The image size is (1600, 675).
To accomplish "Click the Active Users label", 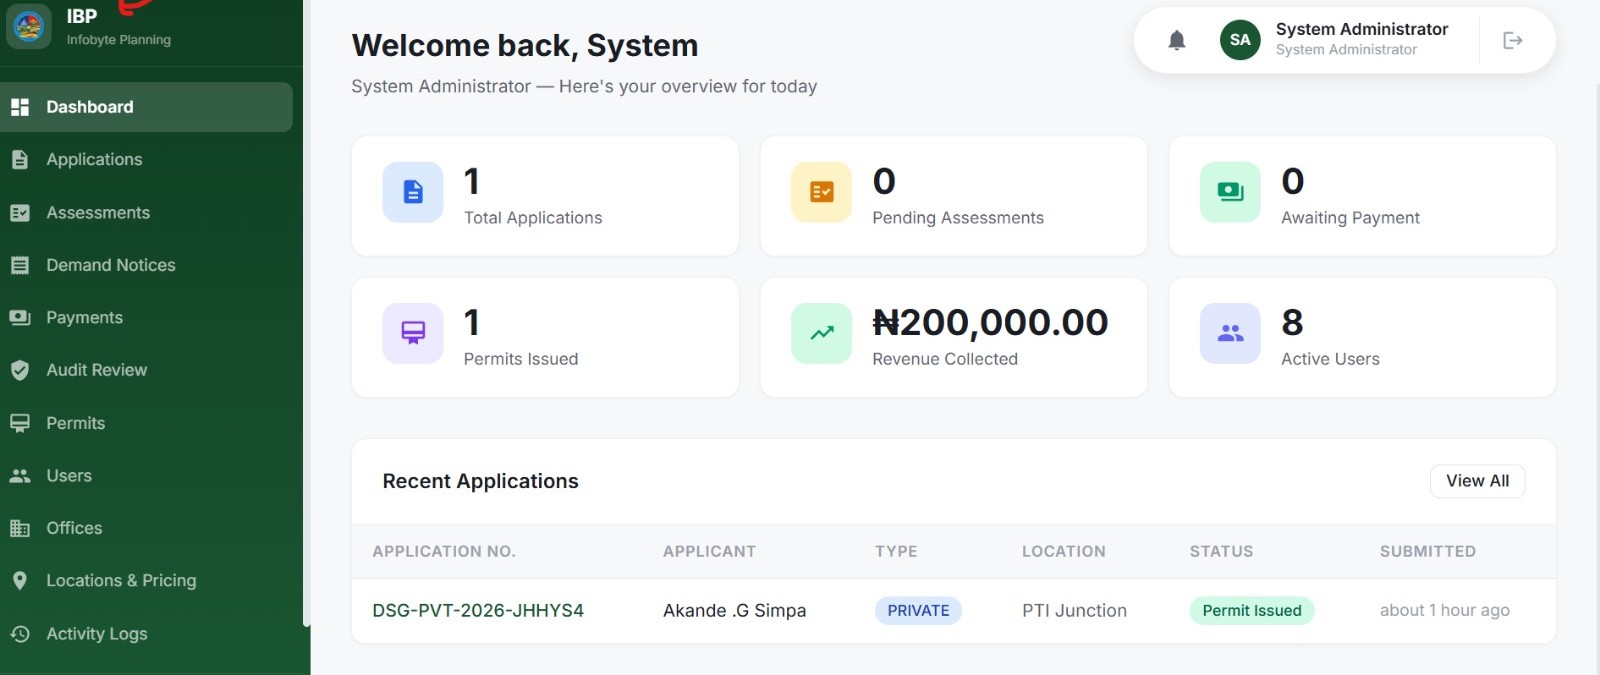I will pyautogui.click(x=1330, y=359).
